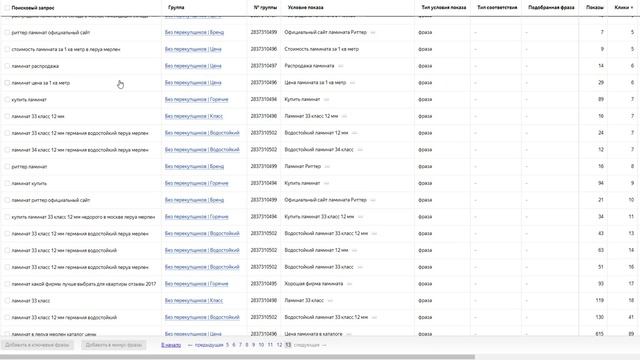The height and width of the screenshot is (360, 640).
Task: Click the icon next to 'Ламинат 33 класс 12 мм'
Action: tap(344, 116)
